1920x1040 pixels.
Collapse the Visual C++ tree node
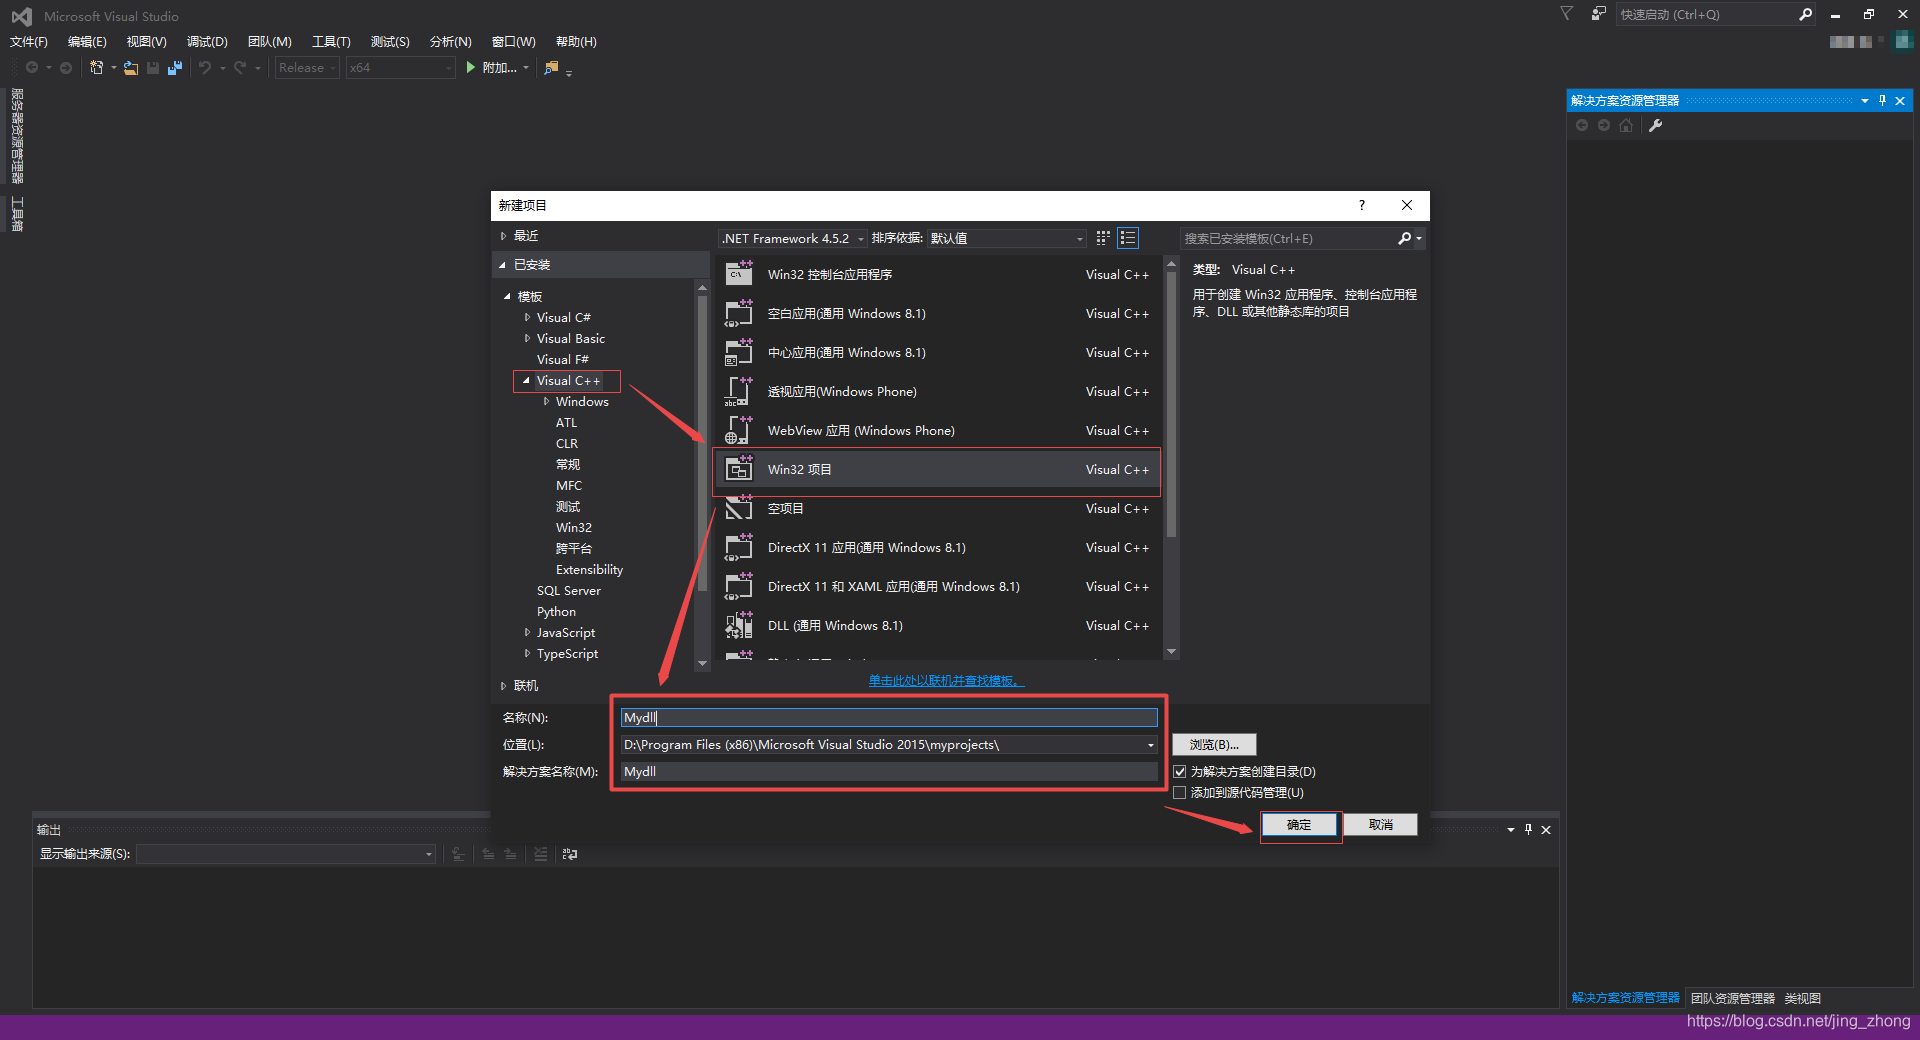[x=526, y=380]
